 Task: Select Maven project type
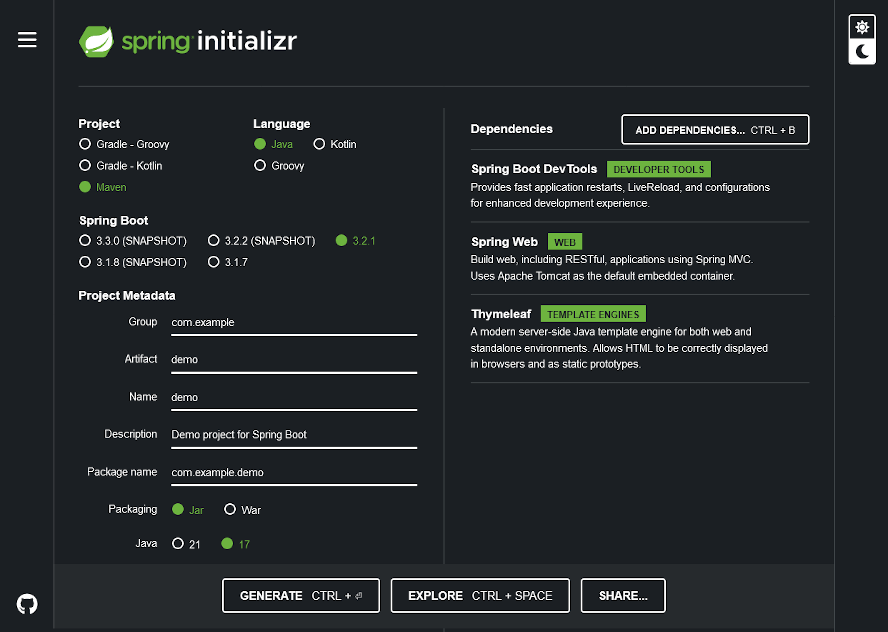(x=103, y=187)
